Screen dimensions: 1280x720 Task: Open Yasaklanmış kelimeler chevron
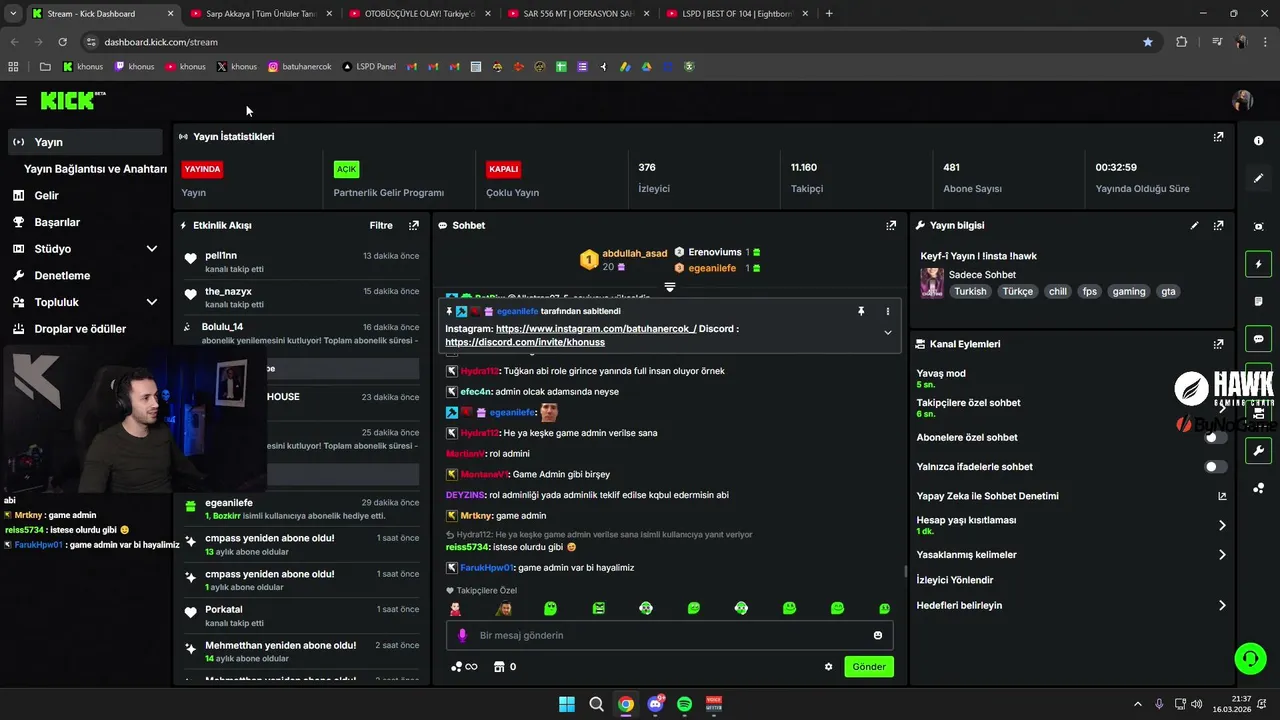coord(1222,555)
